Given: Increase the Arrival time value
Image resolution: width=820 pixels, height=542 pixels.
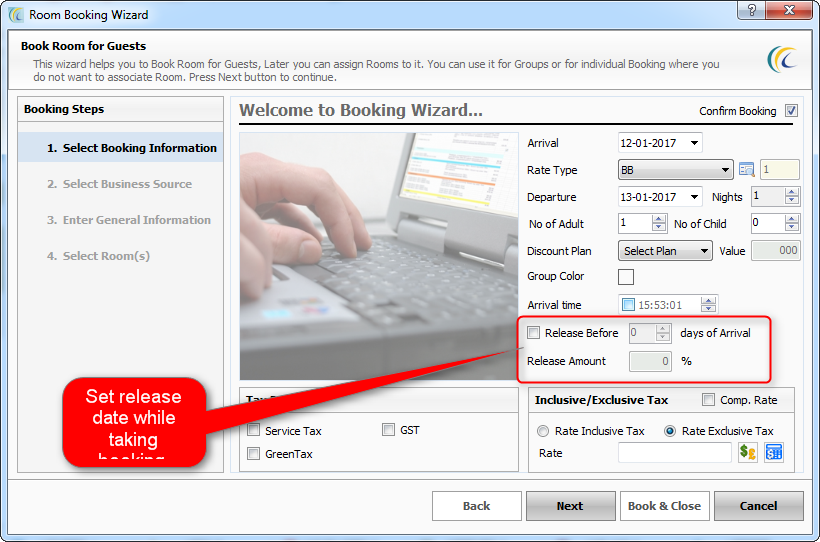Looking at the screenshot, I should (709, 300).
